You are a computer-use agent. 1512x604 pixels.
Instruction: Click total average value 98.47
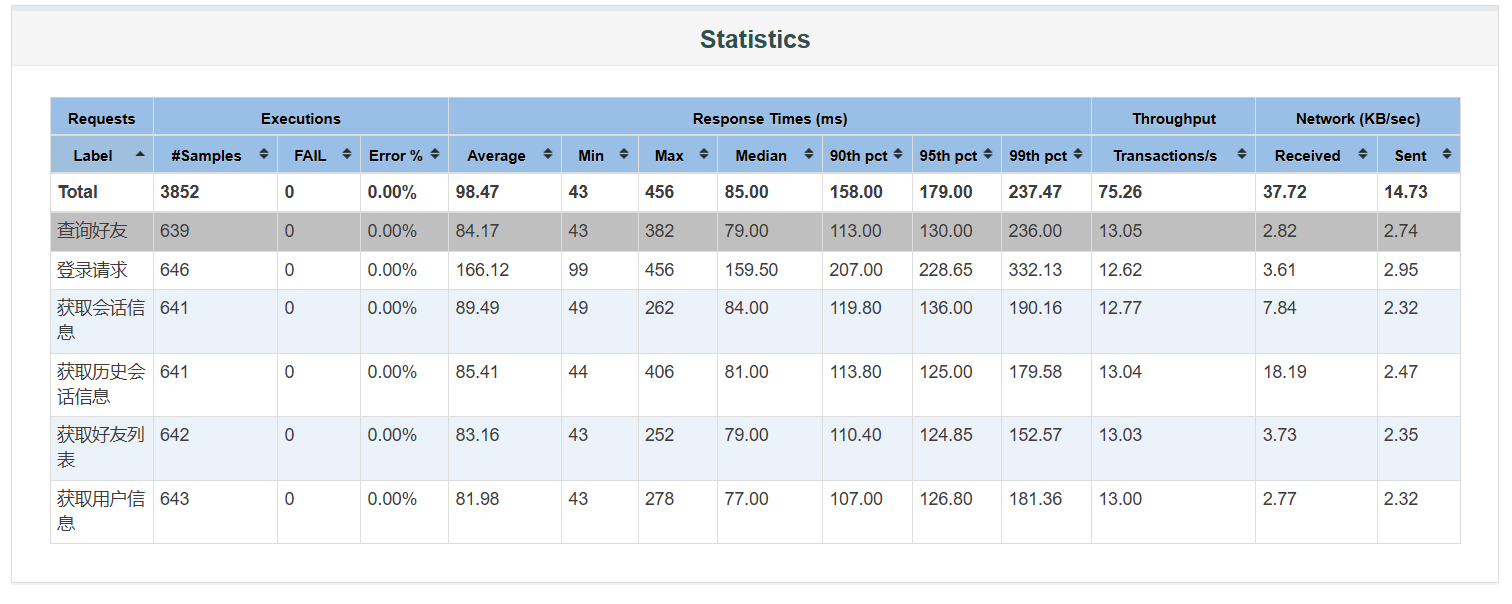coord(478,191)
